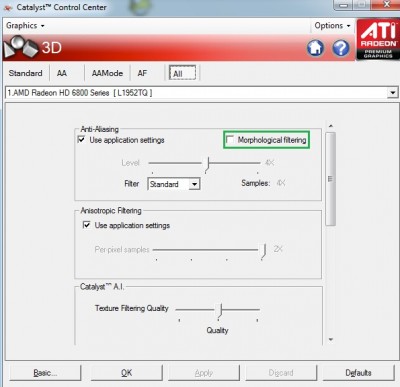This screenshot has height=387, width=400.
Task: Close the Catalyst Control Center window
Action: (x=386, y=5)
